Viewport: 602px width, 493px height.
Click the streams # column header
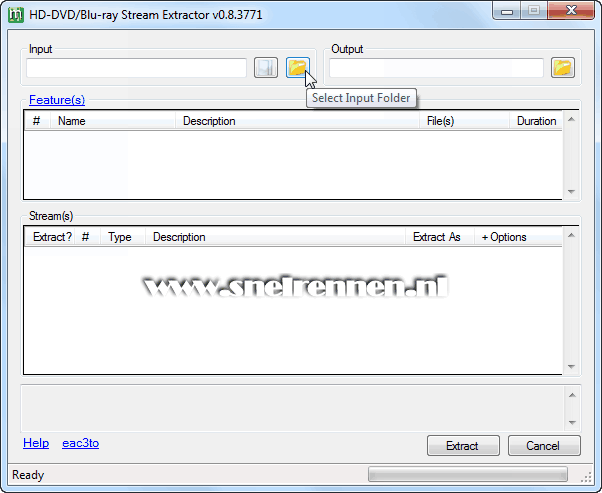88,237
